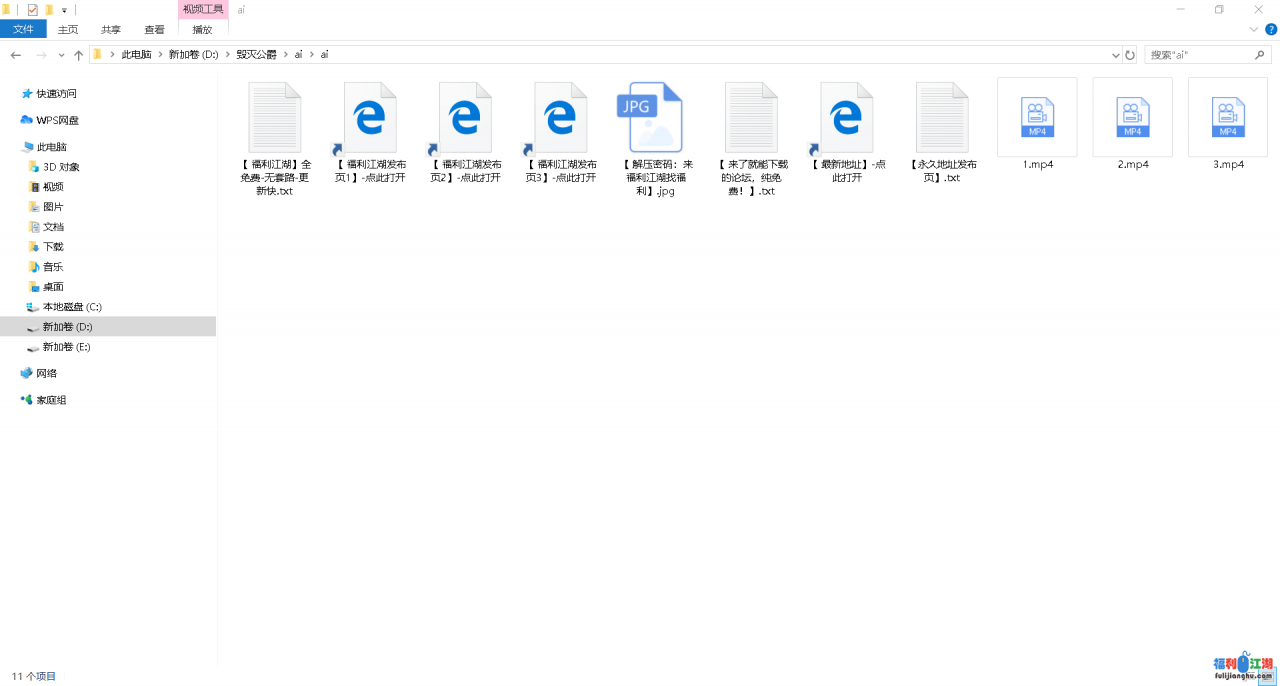Open the 1.mp4 video file
The image size is (1280, 686).
pyautogui.click(x=1037, y=118)
